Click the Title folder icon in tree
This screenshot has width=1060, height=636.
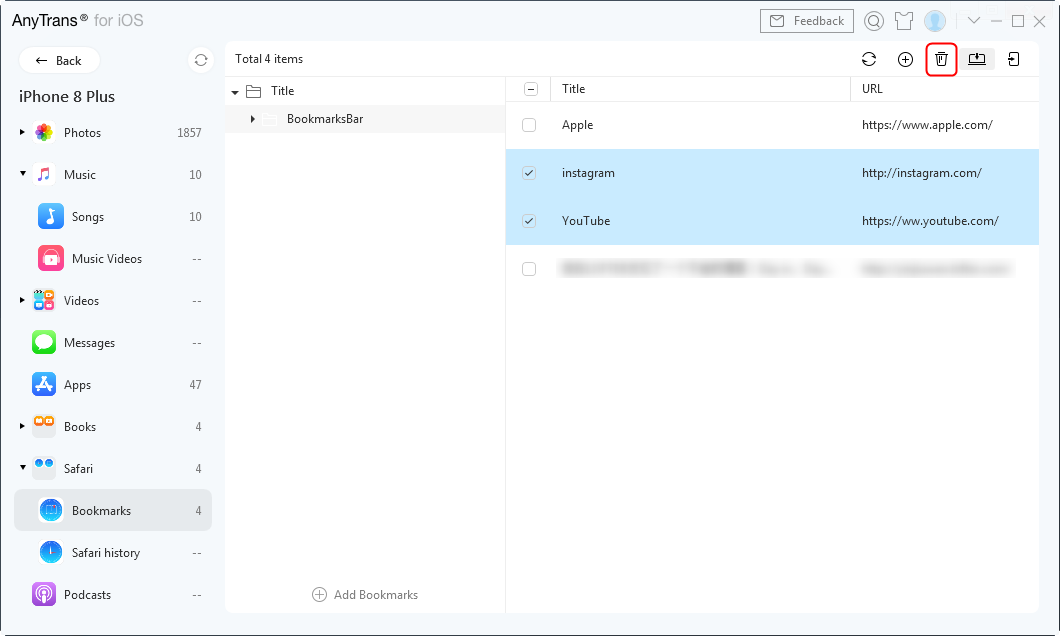coord(254,91)
